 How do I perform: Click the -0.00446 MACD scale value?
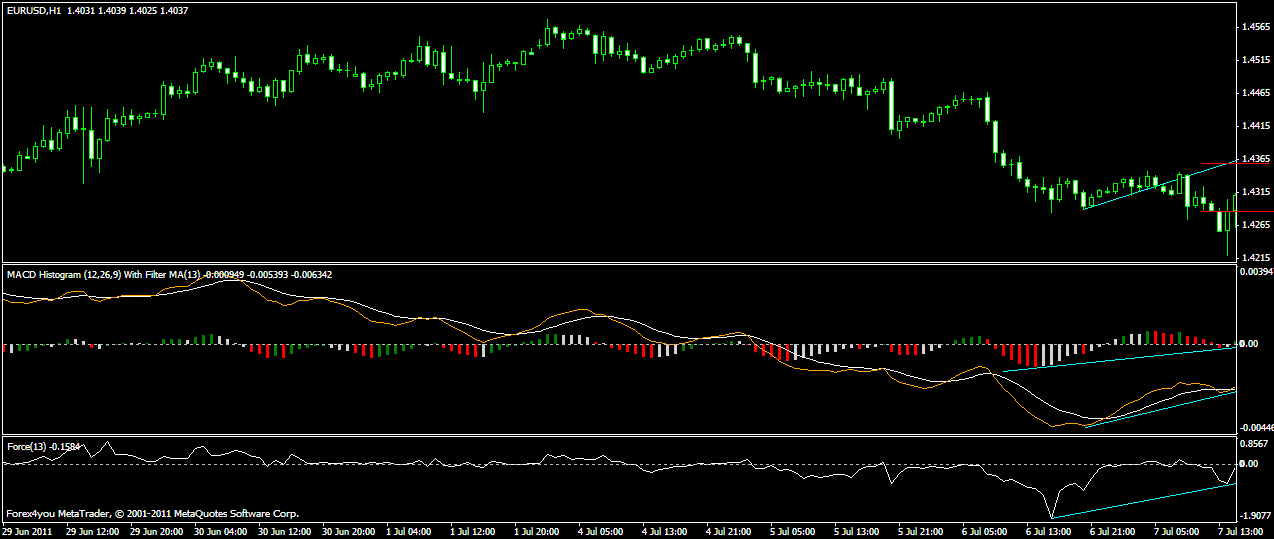click(1255, 427)
